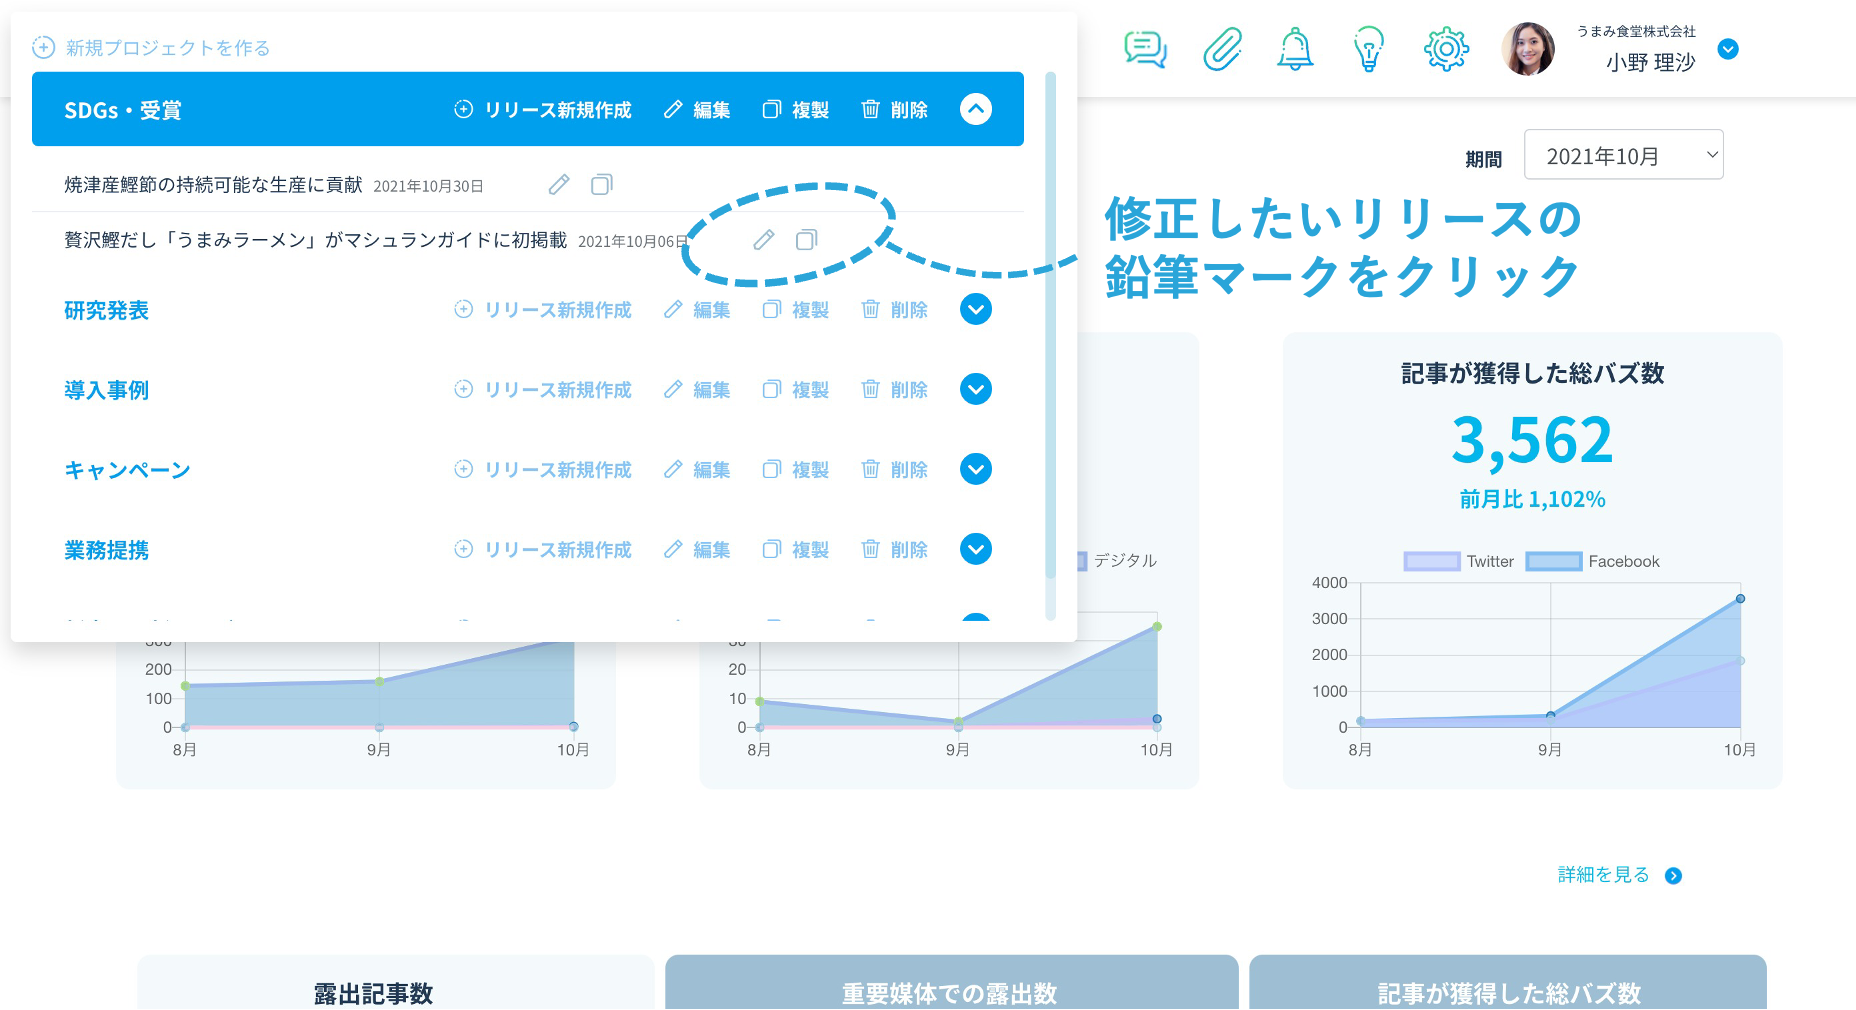This screenshot has width=1856, height=1010.
Task: Click the user profile photo
Action: pyautogui.click(x=1528, y=49)
